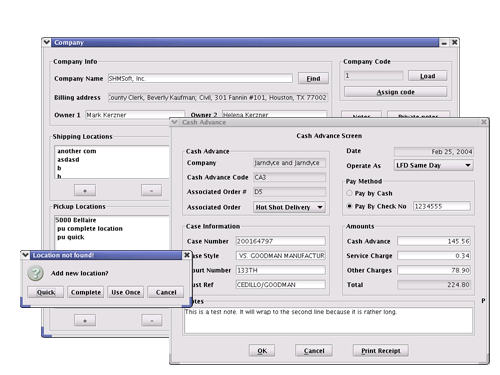Click the Notes text area
The height and width of the screenshot is (375, 500).
point(328,321)
